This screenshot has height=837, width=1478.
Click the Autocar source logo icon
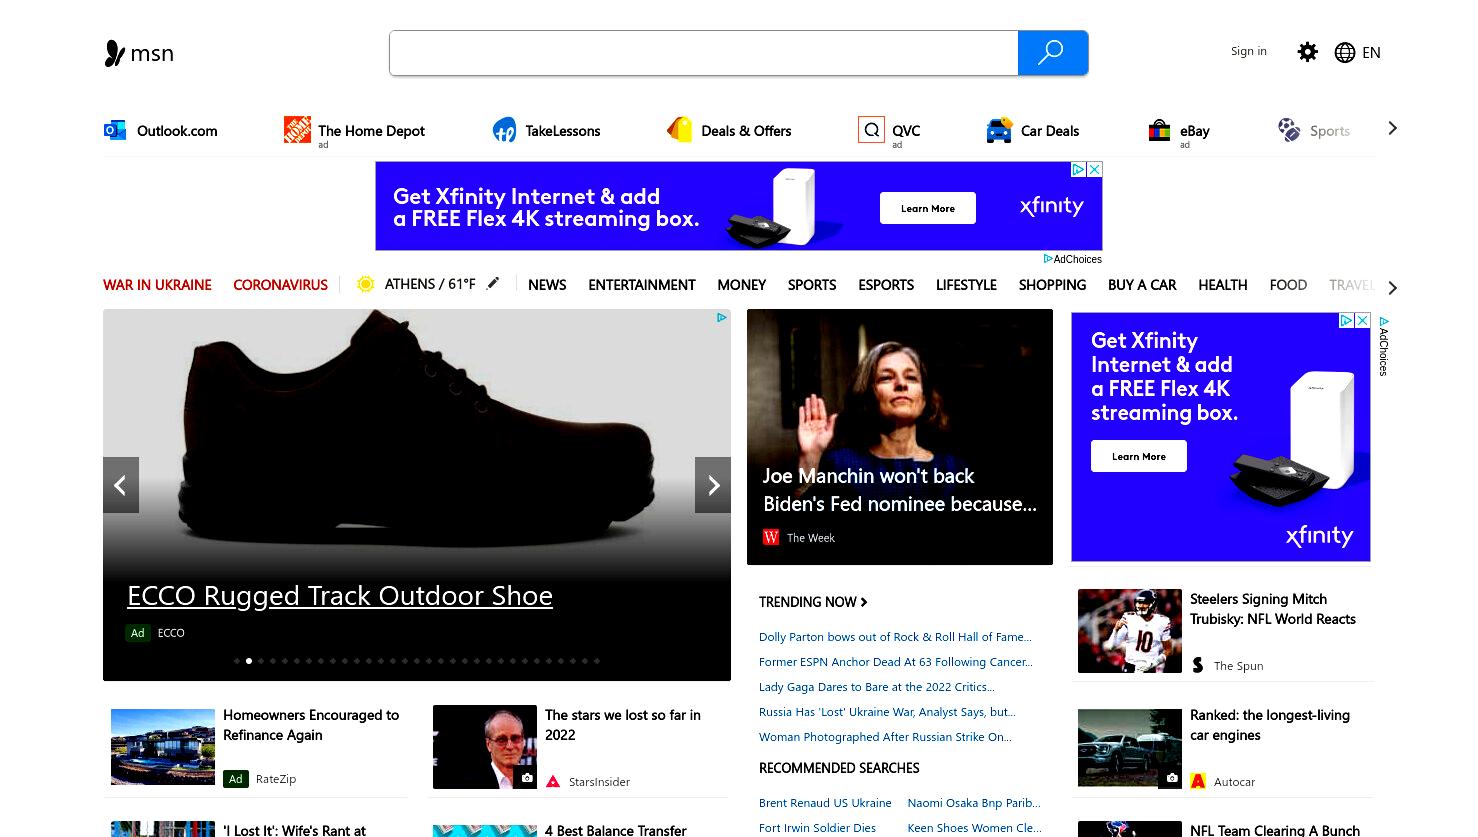tap(1198, 781)
